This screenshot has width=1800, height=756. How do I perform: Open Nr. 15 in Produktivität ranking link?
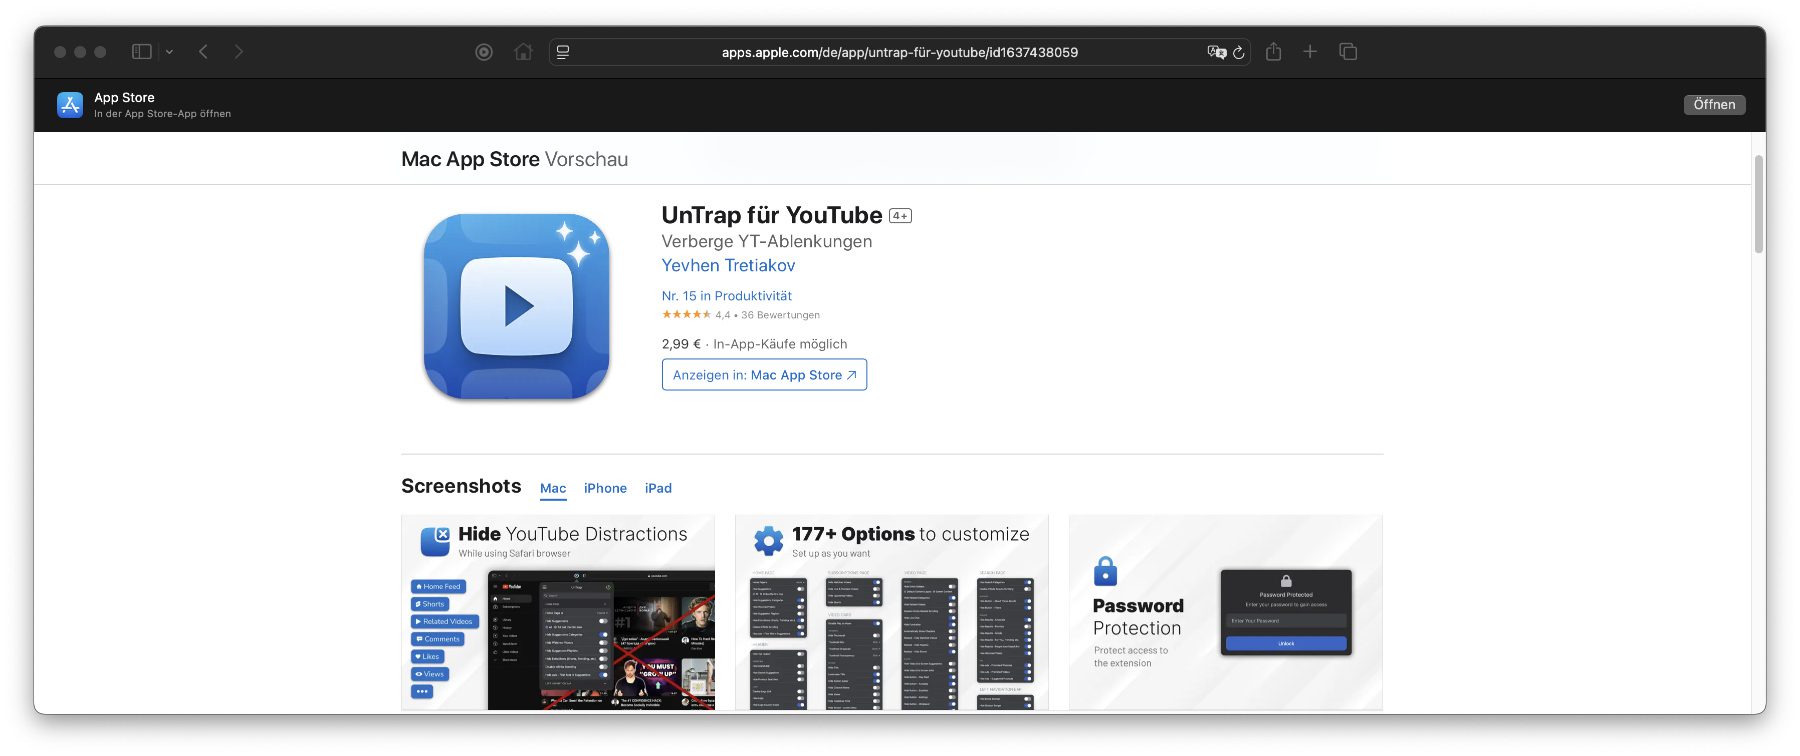point(726,296)
